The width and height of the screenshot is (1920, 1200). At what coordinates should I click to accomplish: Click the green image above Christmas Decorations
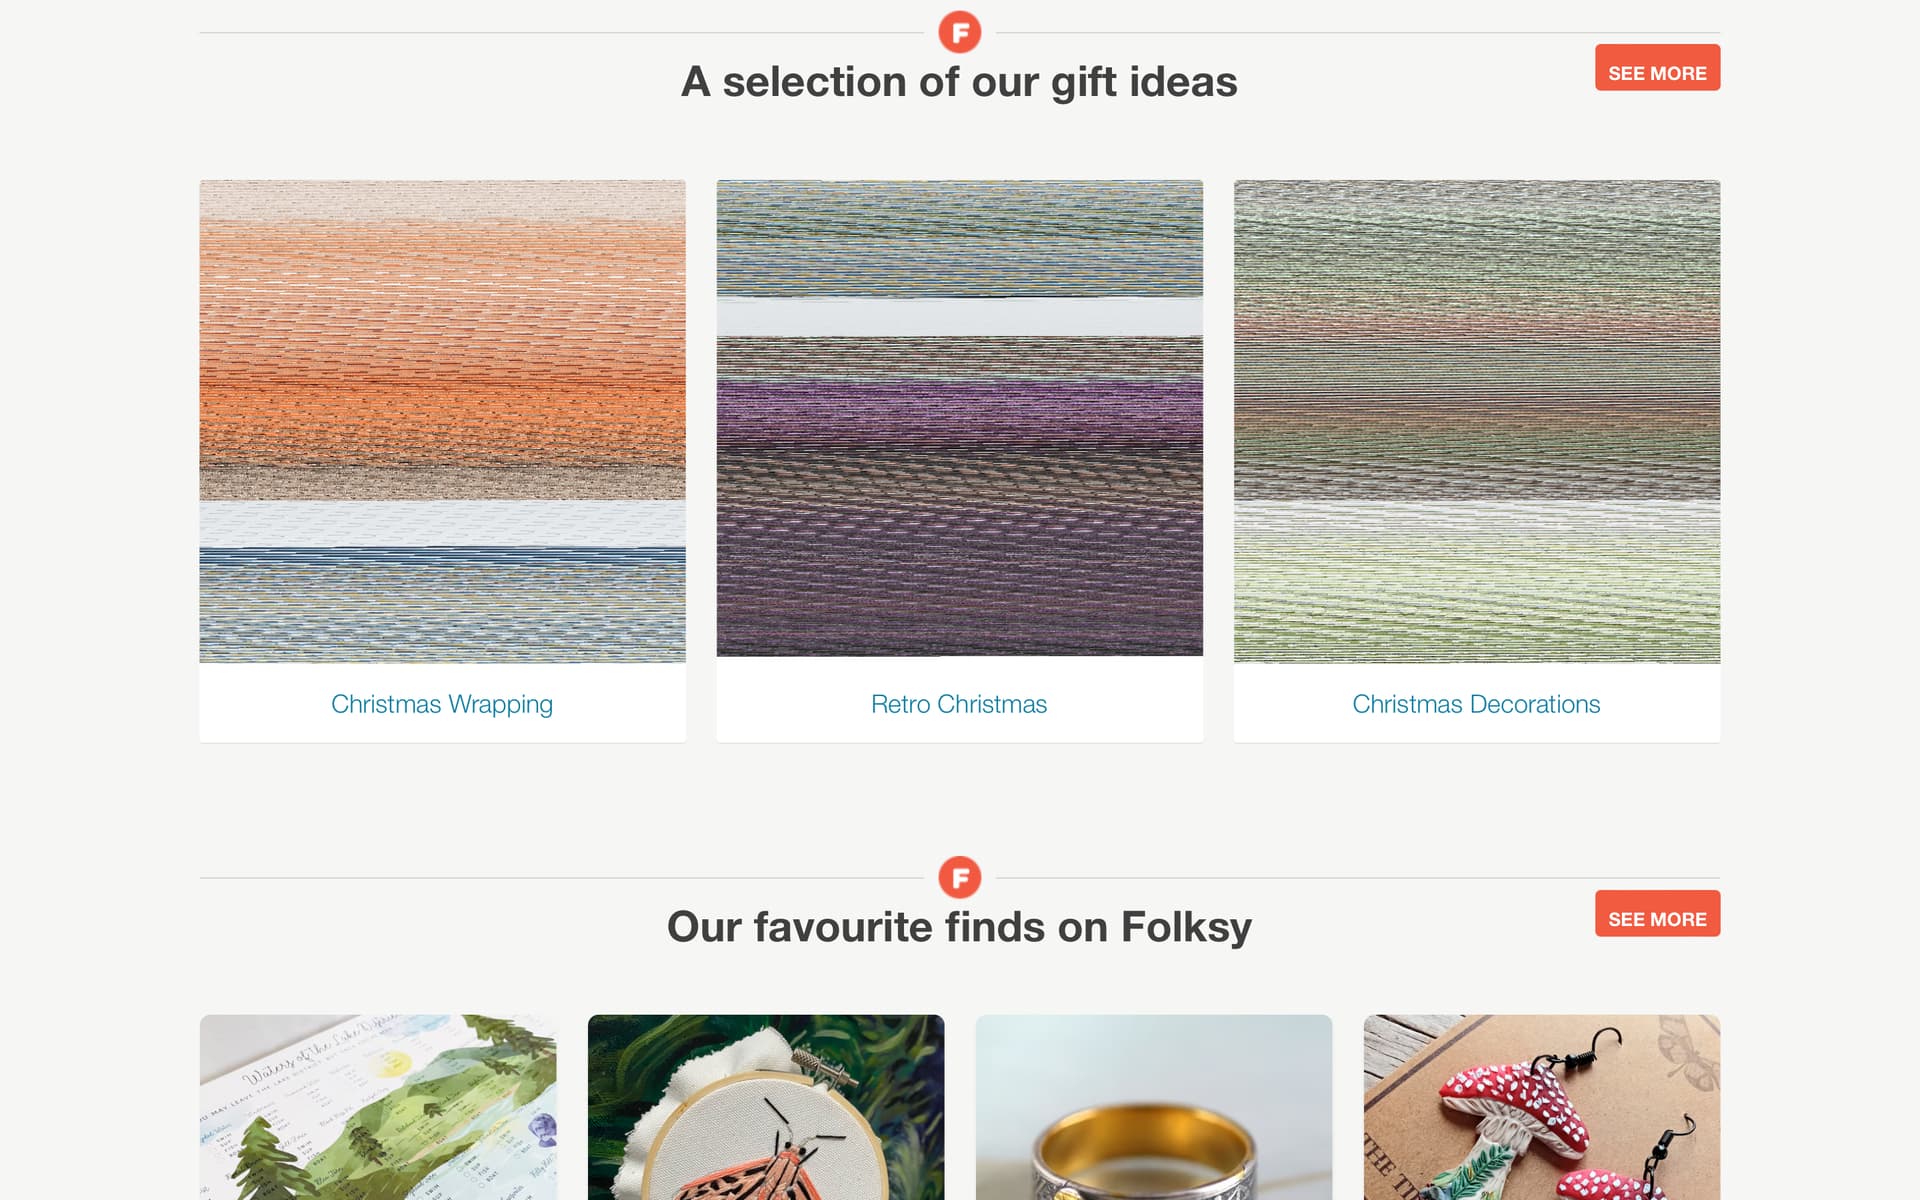1476,420
